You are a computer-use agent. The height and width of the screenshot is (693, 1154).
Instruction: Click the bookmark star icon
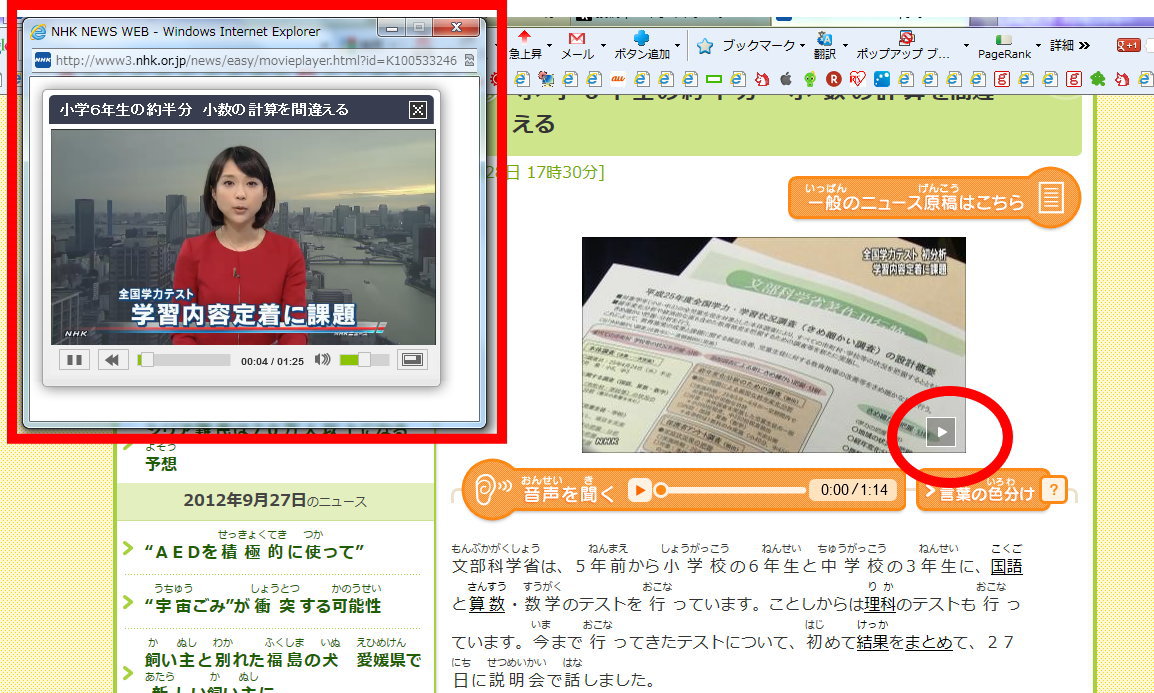tap(704, 46)
